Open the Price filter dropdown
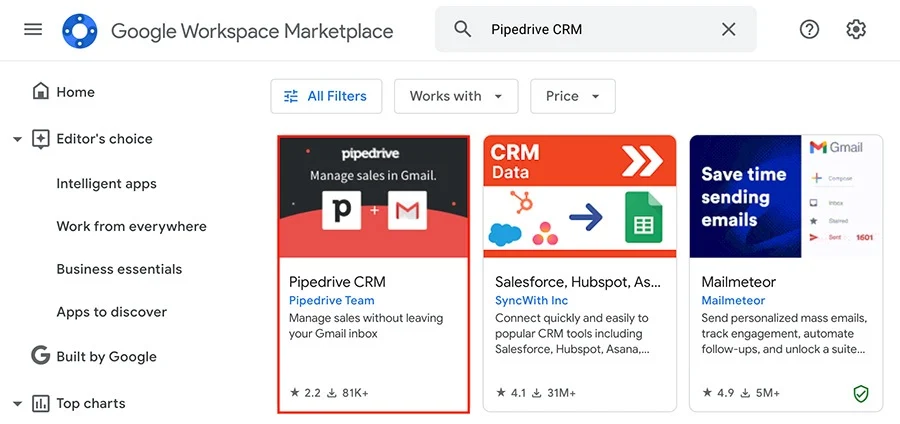The width and height of the screenshot is (900, 424). point(573,96)
